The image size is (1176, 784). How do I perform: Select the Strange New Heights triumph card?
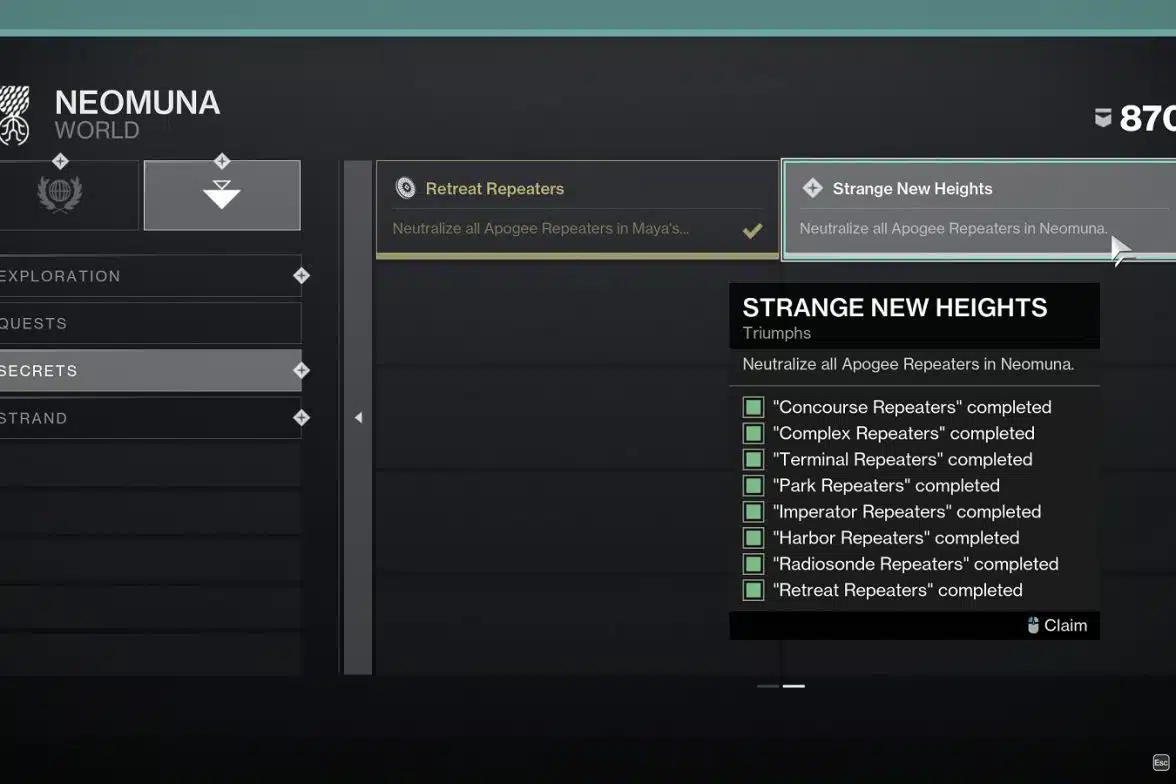(979, 209)
